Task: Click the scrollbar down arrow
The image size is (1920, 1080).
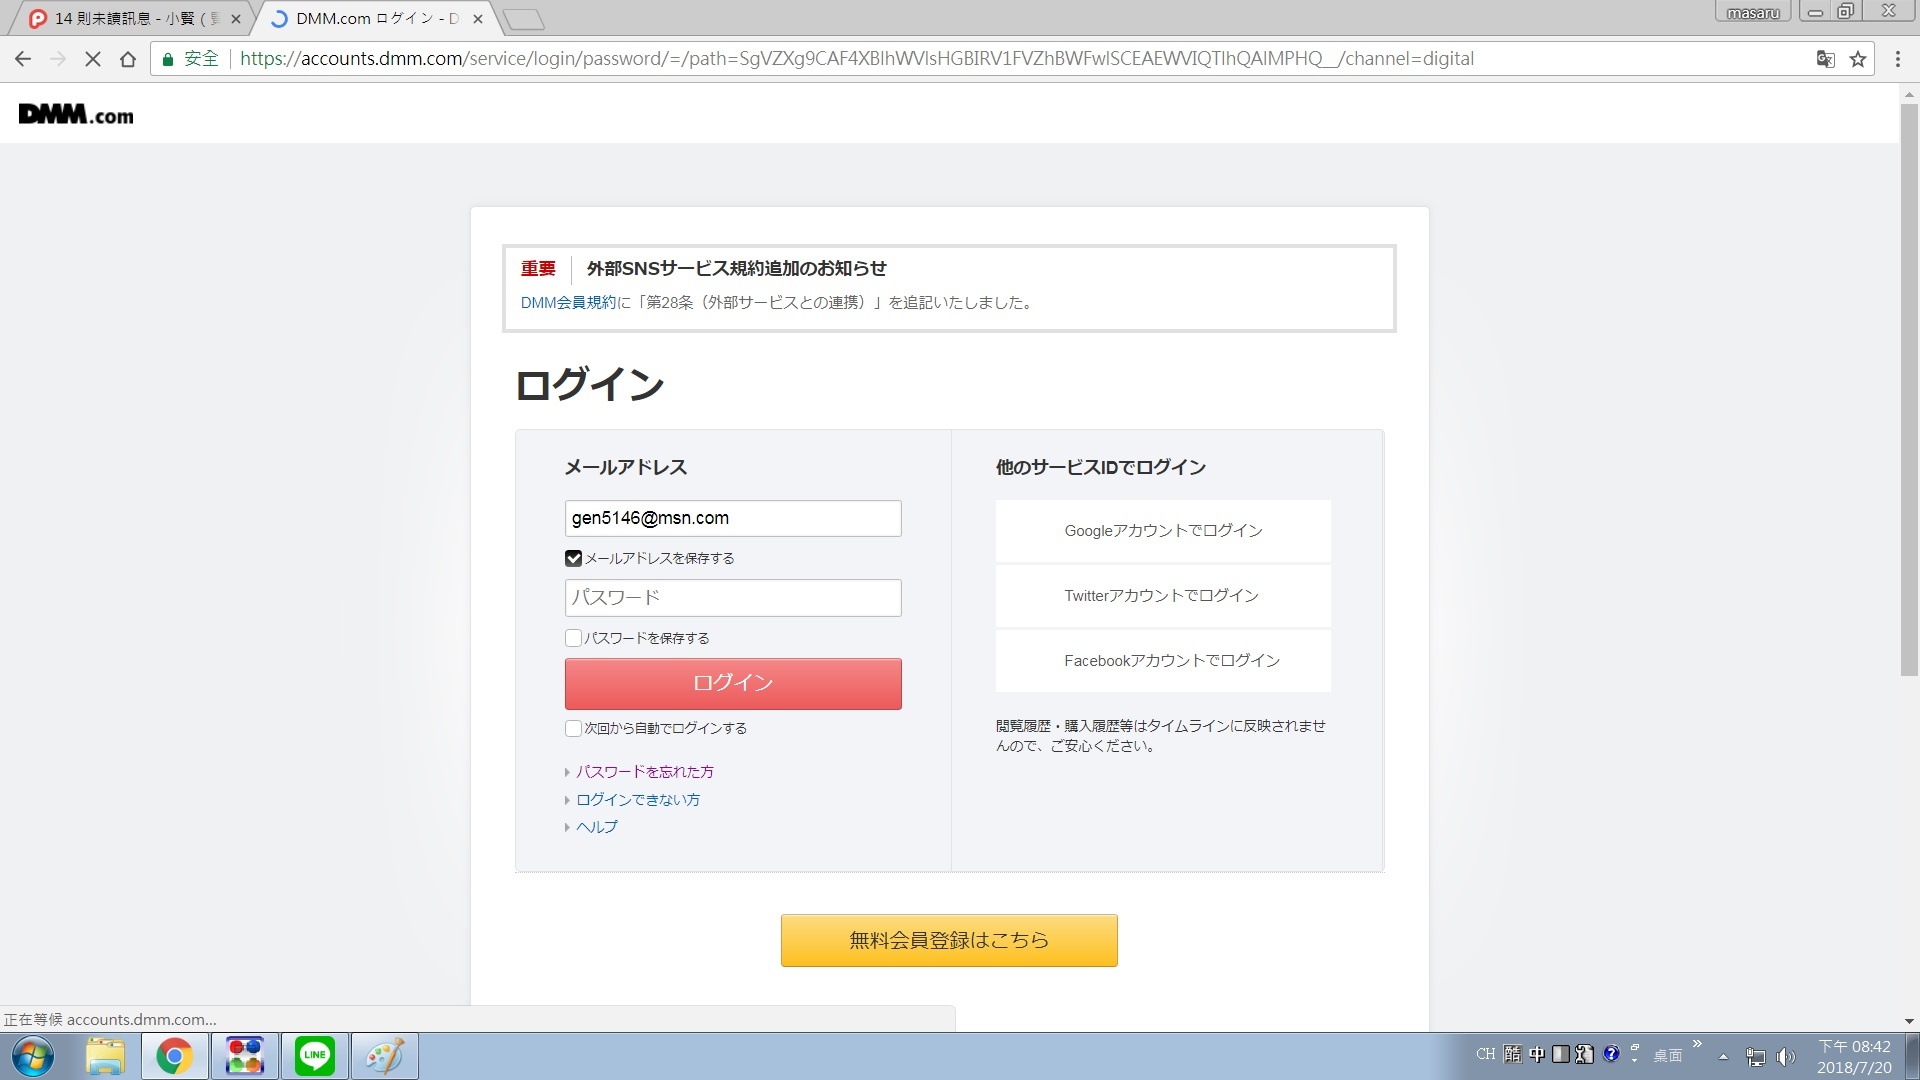Action: [1909, 1021]
